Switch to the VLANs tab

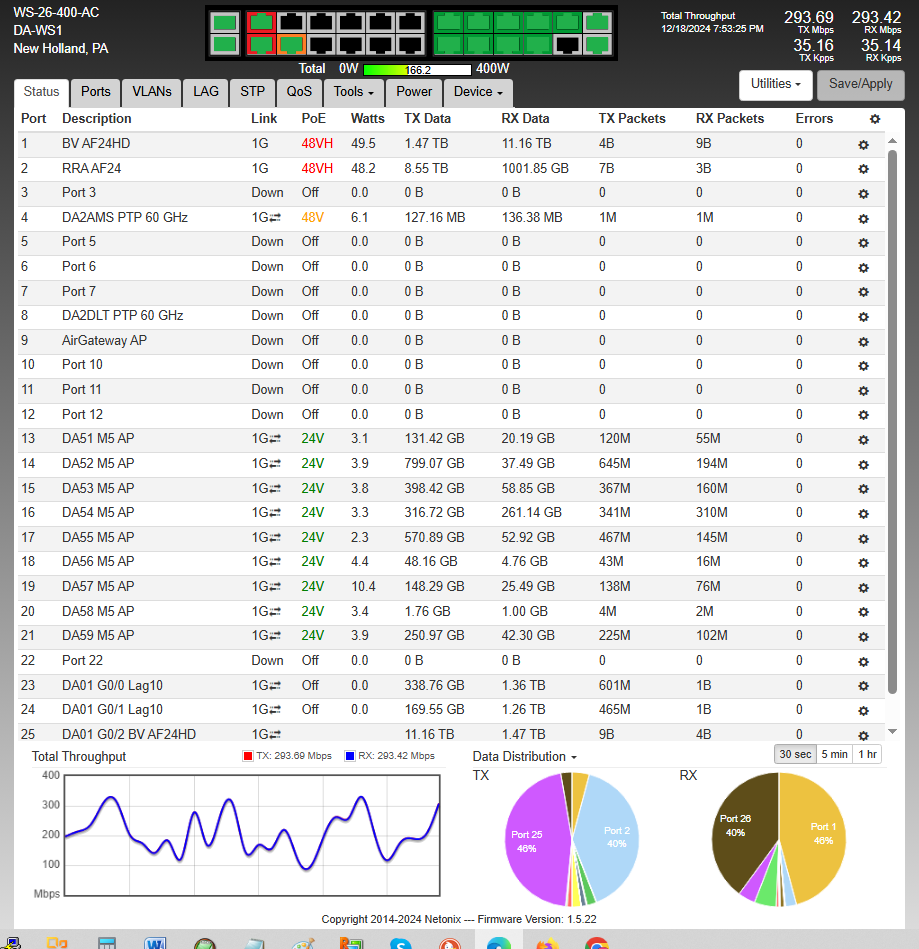(152, 92)
